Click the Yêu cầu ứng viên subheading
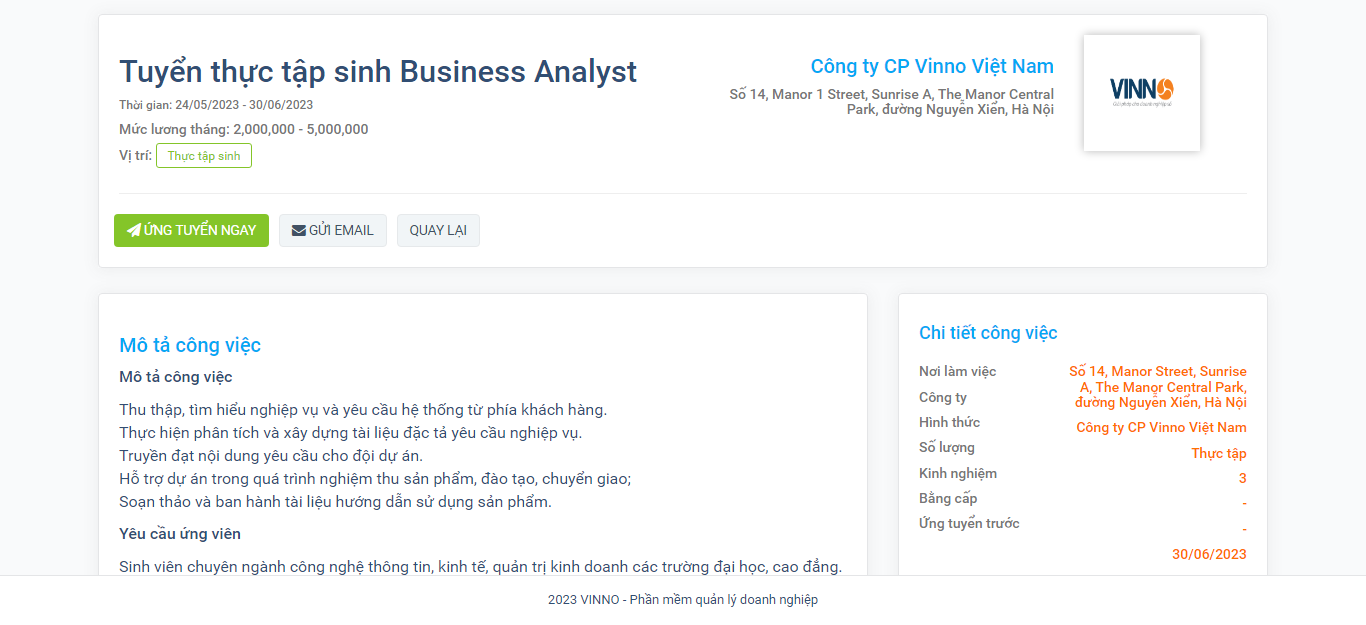 tap(180, 534)
